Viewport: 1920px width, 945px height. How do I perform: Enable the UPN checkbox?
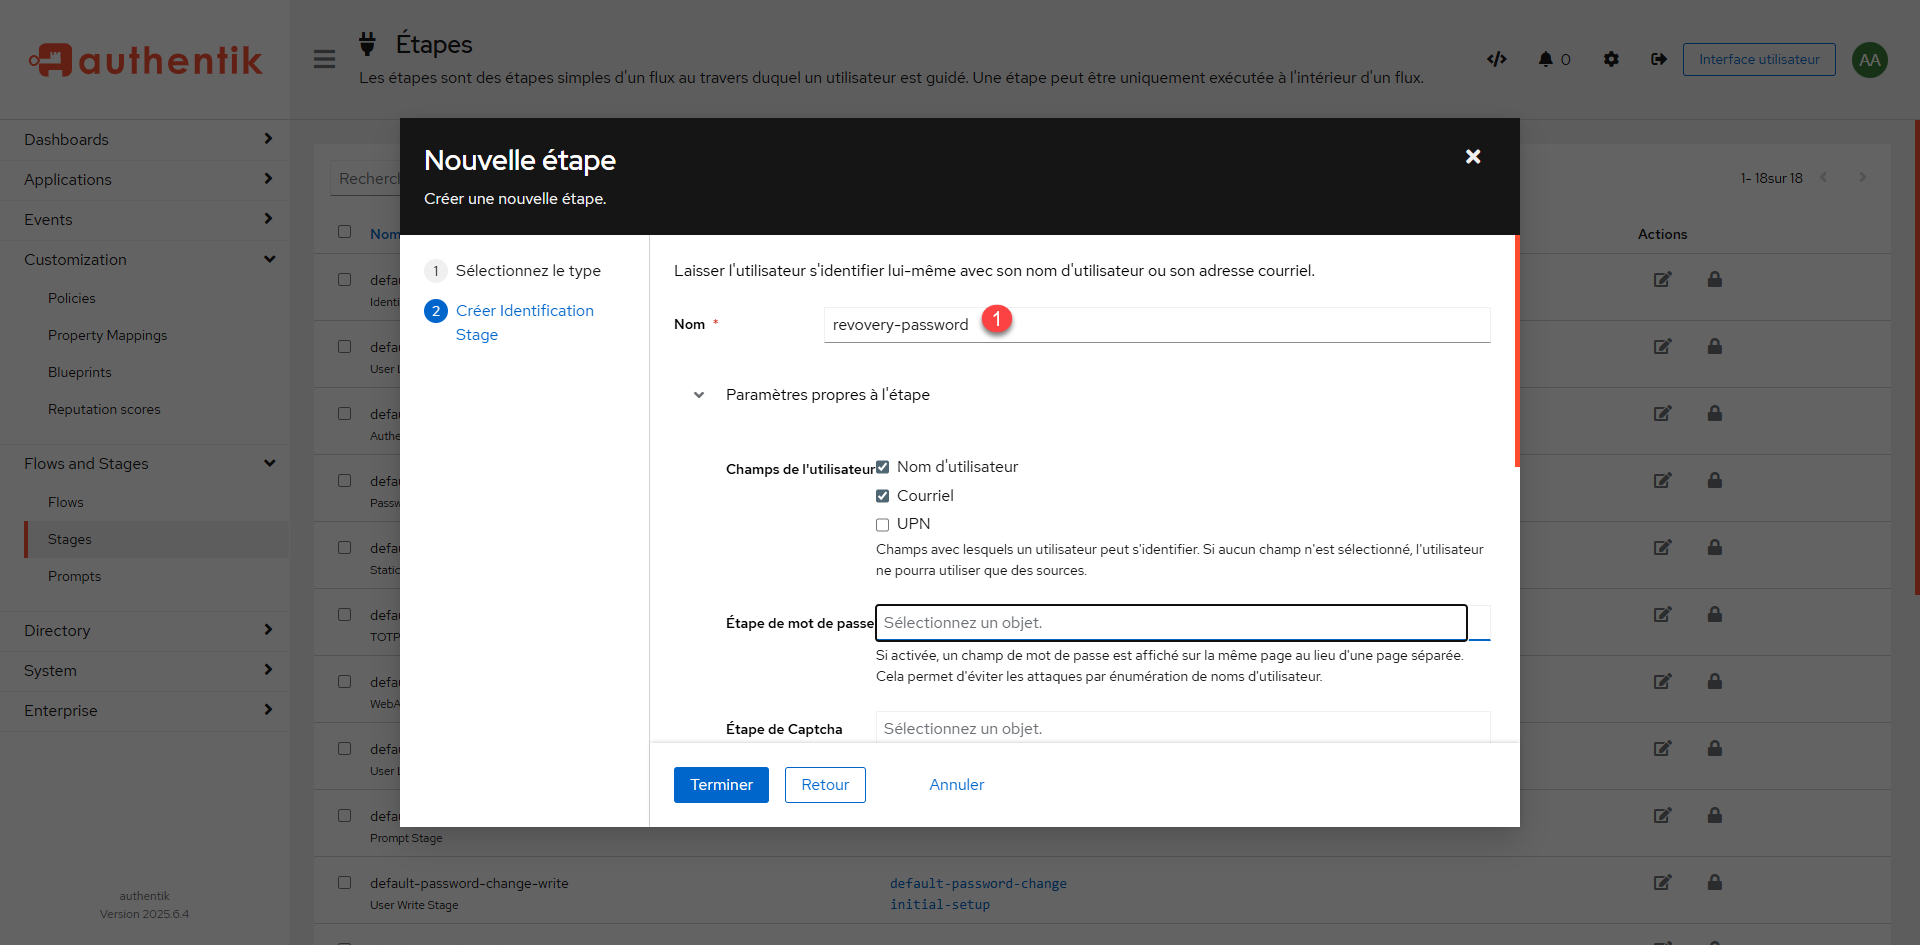(x=882, y=525)
